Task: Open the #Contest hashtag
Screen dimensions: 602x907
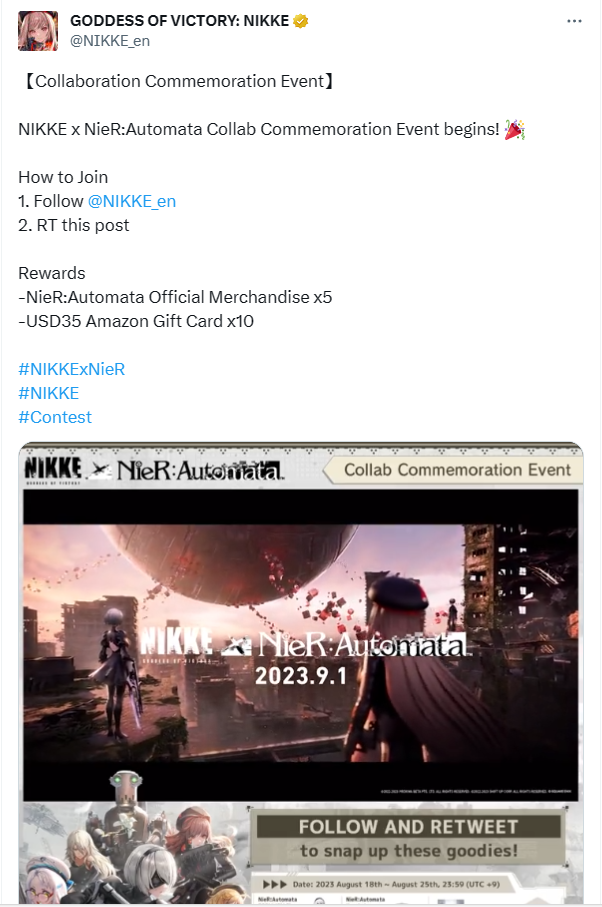Action: (55, 417)
